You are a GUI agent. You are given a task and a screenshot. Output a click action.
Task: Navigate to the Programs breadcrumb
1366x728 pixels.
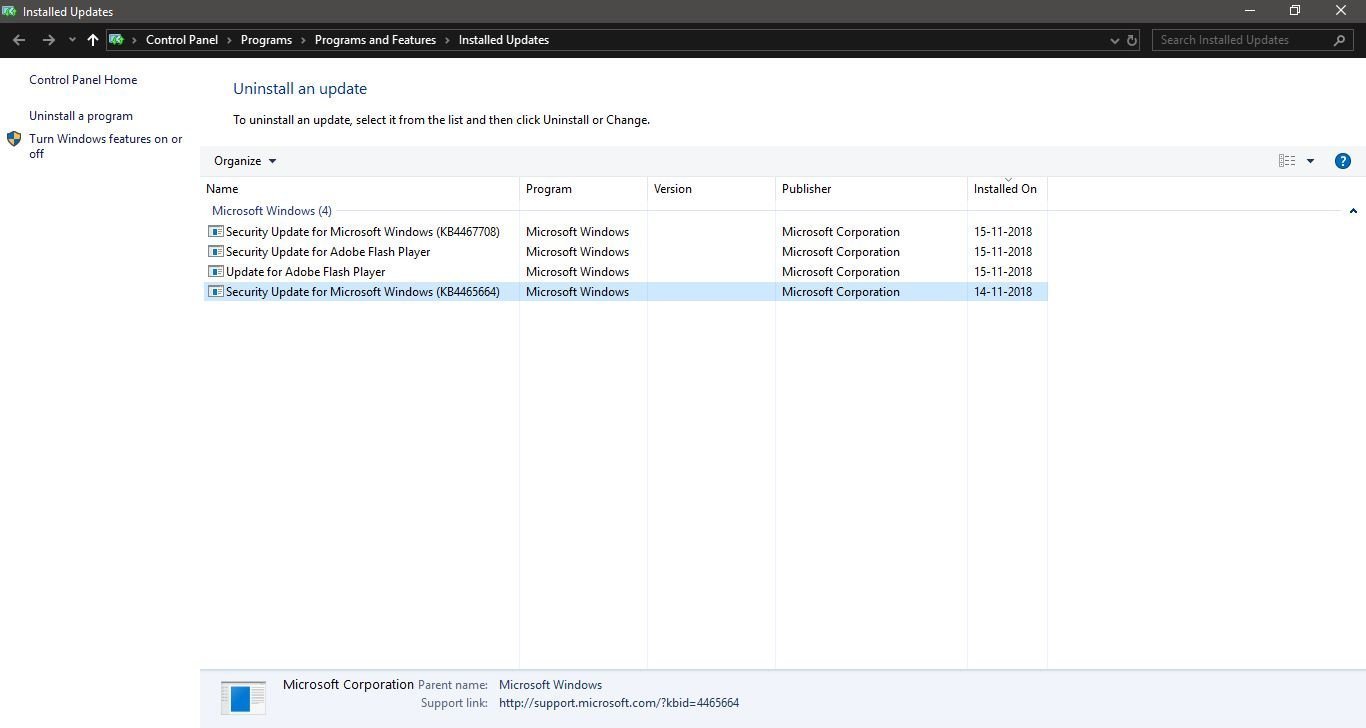[x=266, y=40]
